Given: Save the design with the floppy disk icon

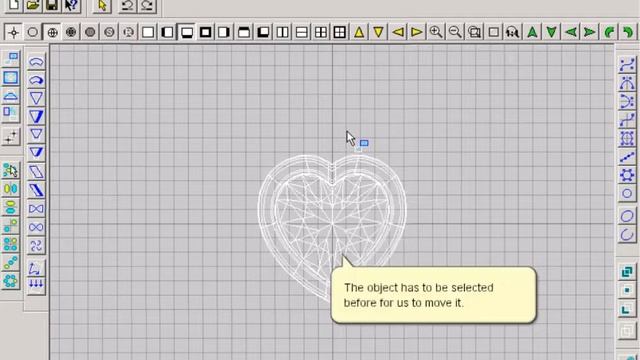Looking at the screenshot, I should (52, 5).
